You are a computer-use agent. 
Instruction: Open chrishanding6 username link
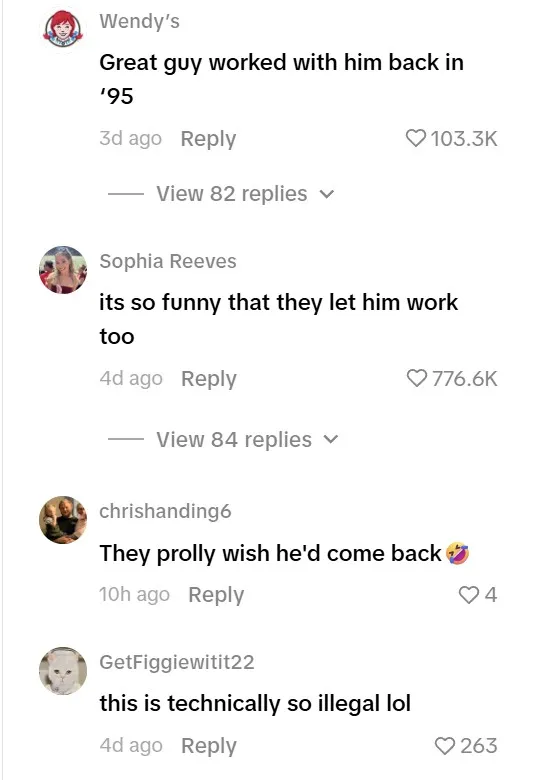click(x=166, y=511)
